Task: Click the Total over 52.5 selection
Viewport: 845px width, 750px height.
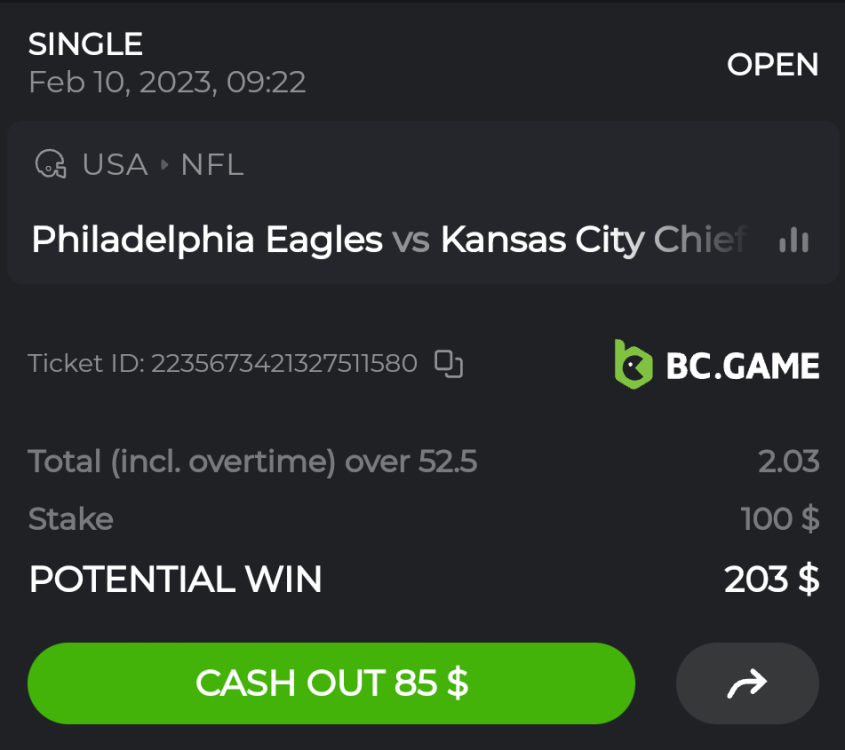Action: (x=253, y=461)
